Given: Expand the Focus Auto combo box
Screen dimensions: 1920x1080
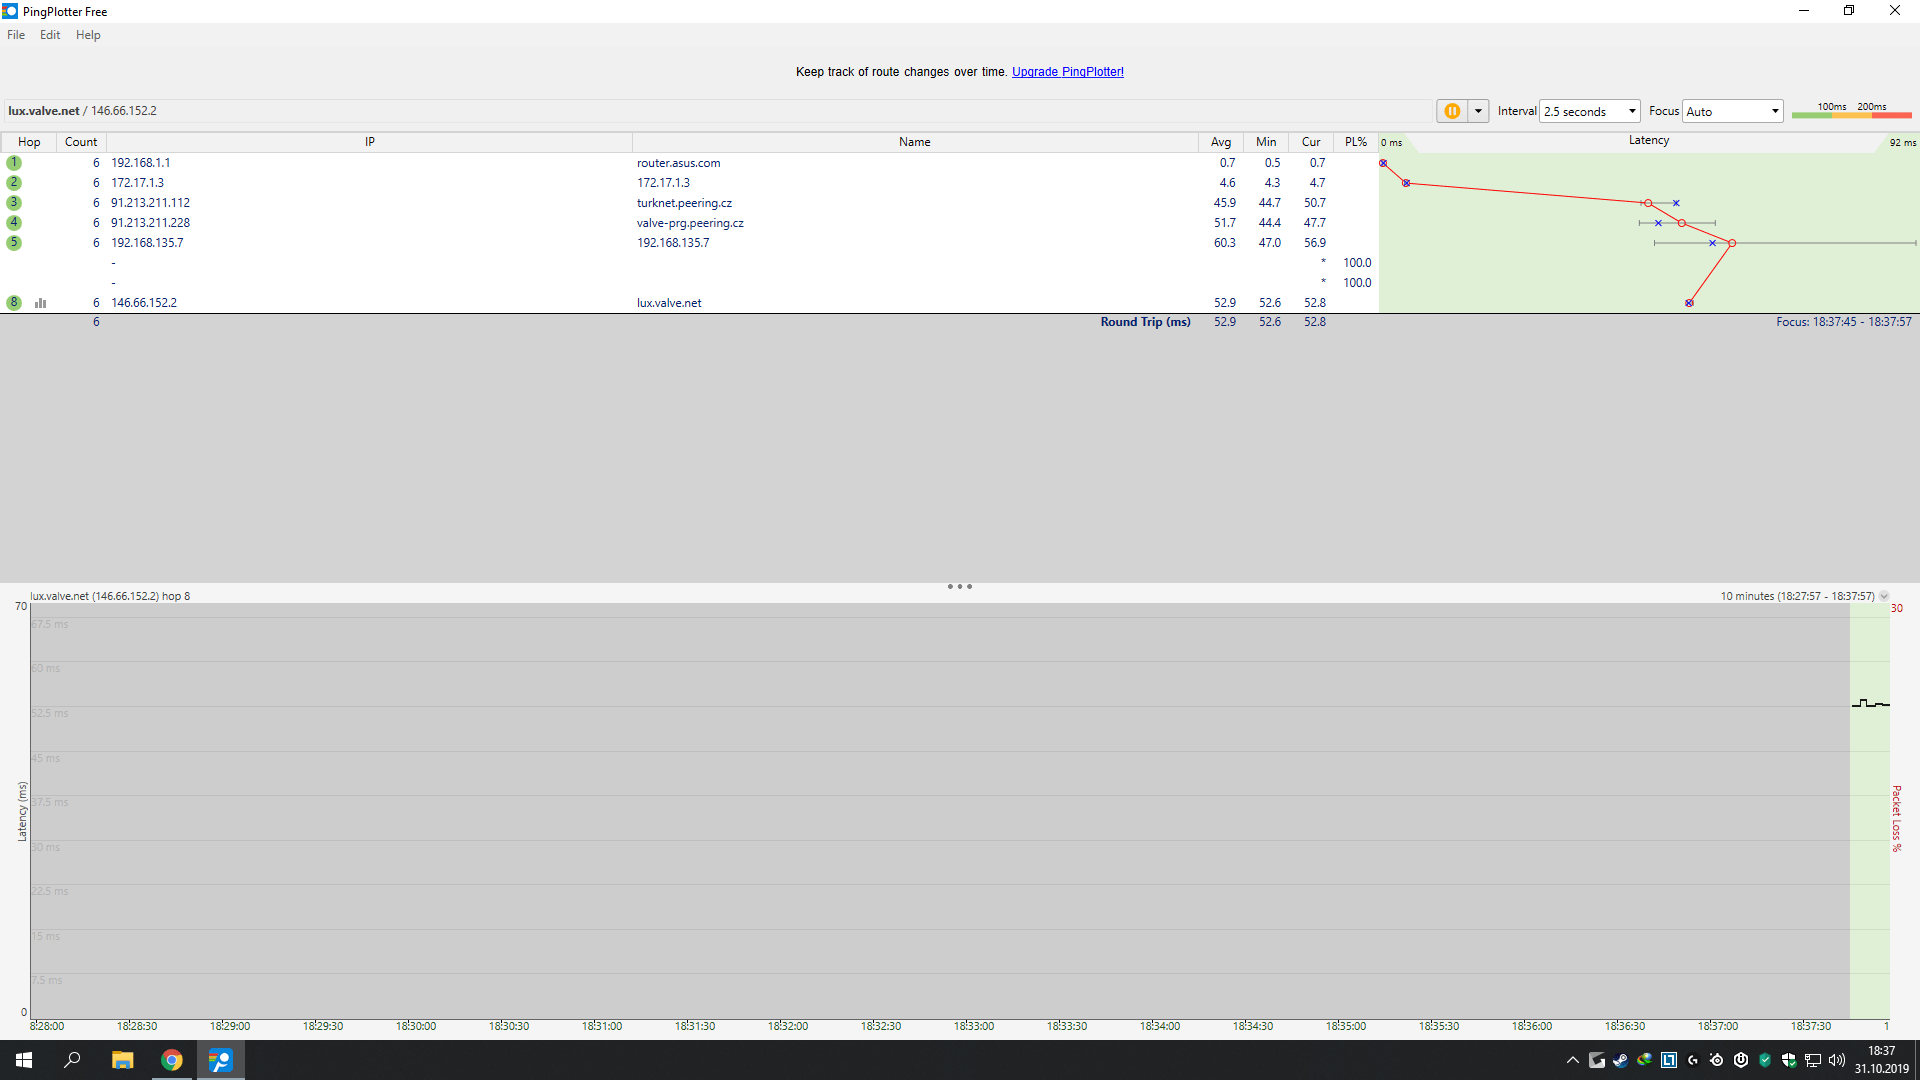Looking at the screenshot, I should pos(1733,111).
